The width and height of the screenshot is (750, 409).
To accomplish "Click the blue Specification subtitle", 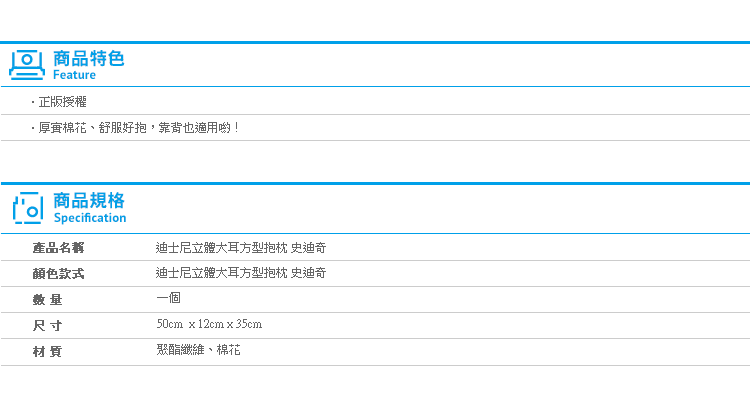I will 90,218.
